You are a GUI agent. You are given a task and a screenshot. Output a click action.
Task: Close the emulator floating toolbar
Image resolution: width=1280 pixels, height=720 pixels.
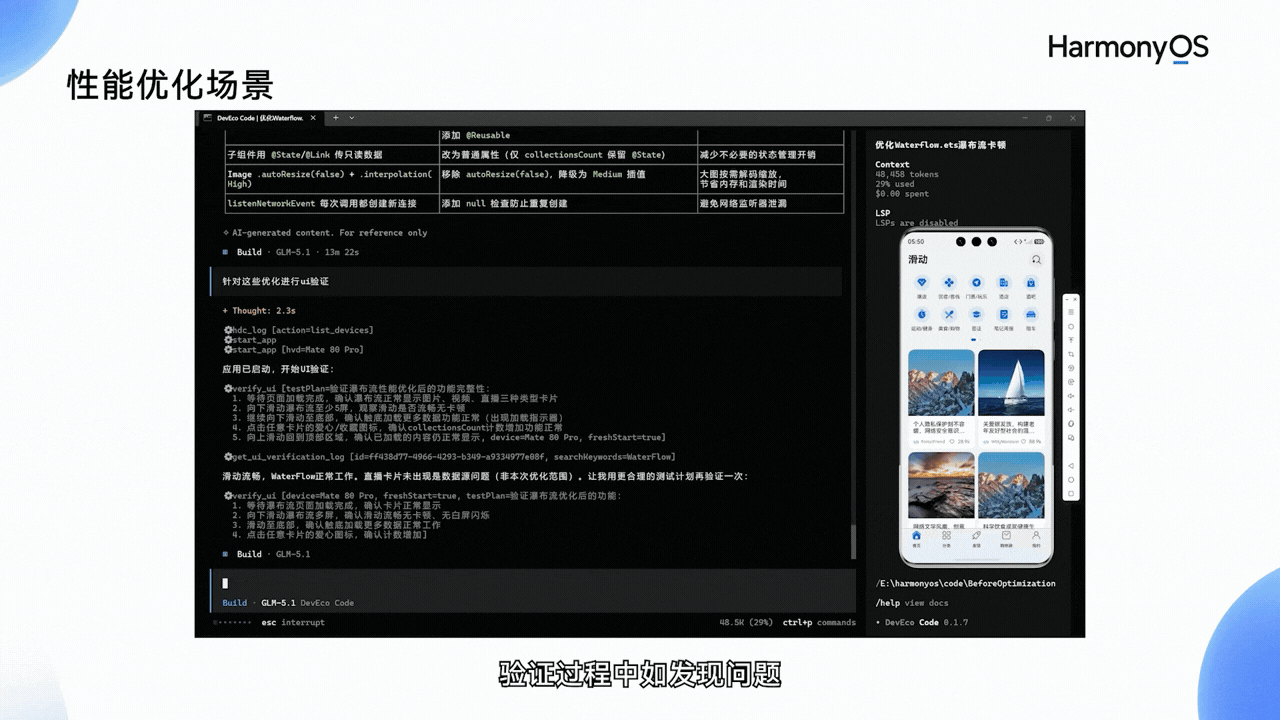1075,299
